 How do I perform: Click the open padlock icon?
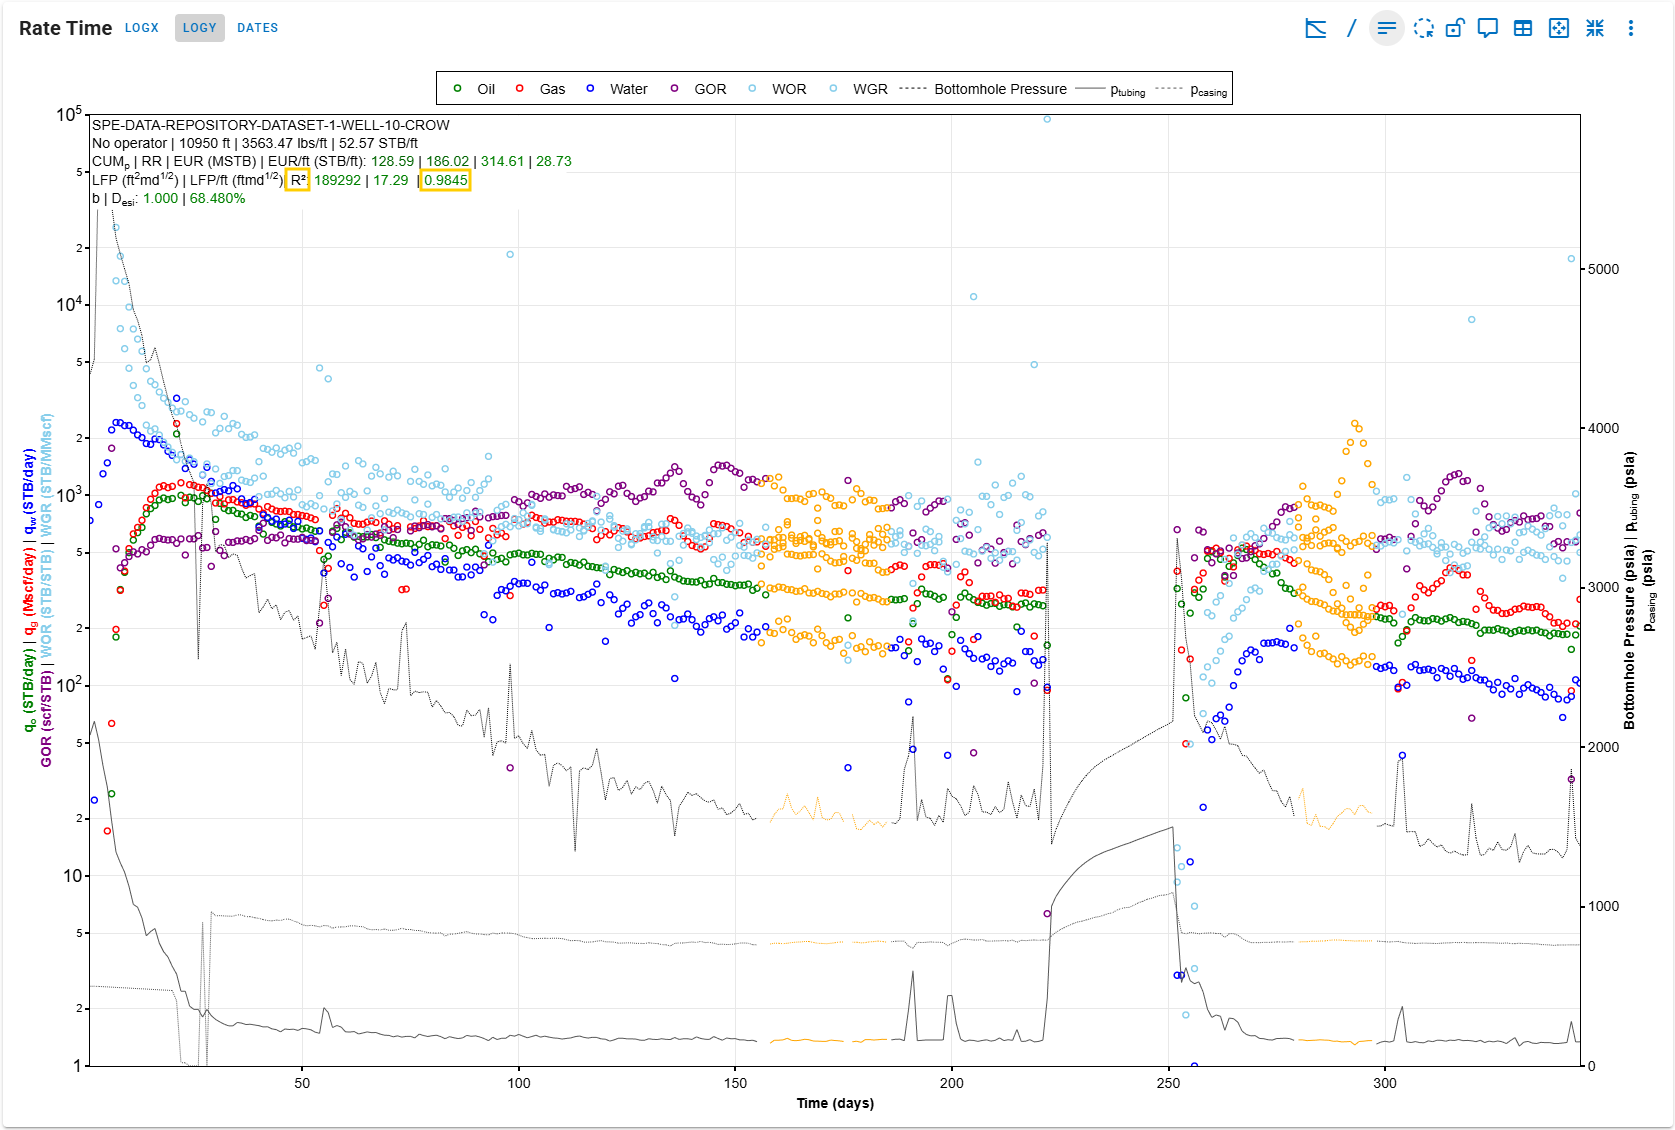click(x=1455, y=28)
